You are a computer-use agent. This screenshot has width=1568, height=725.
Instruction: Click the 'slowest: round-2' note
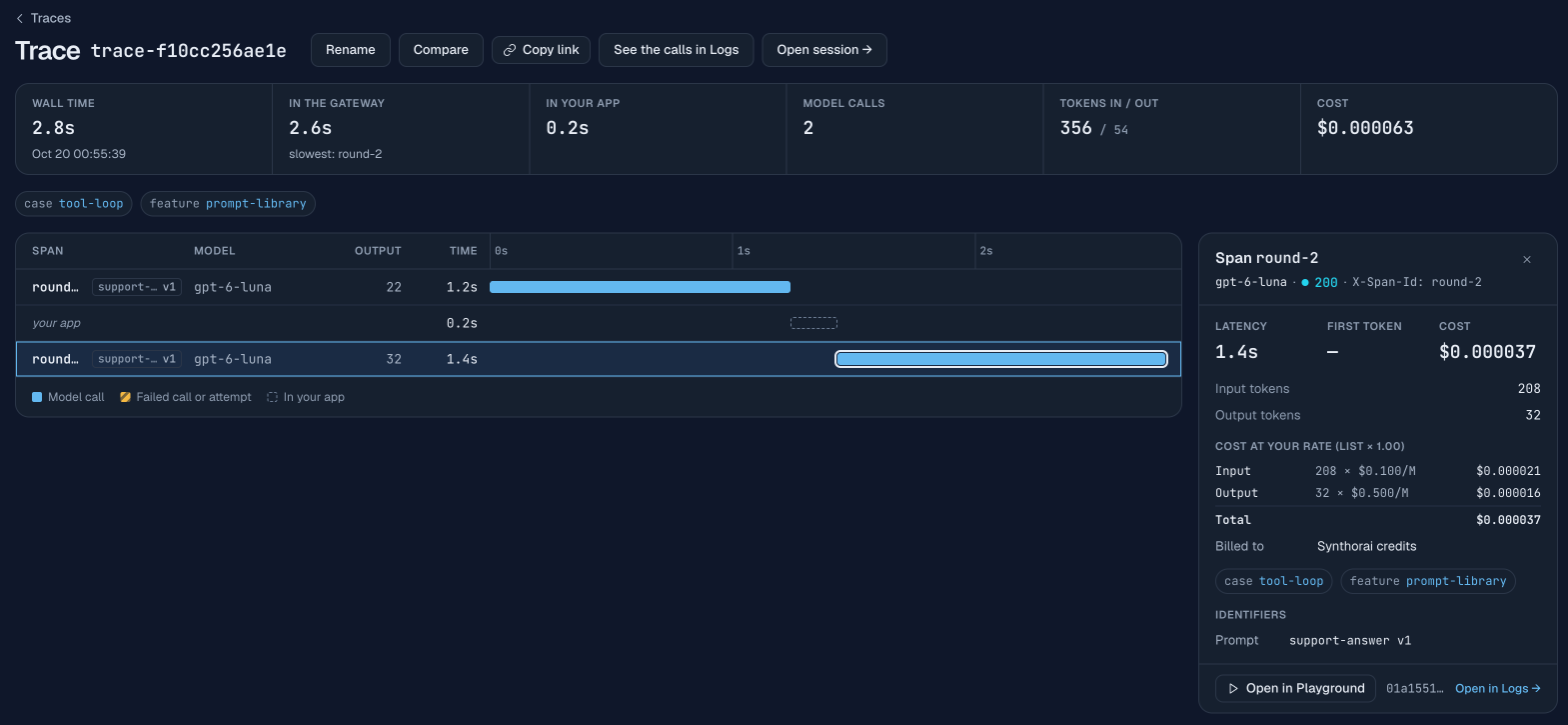click(335, 154)
